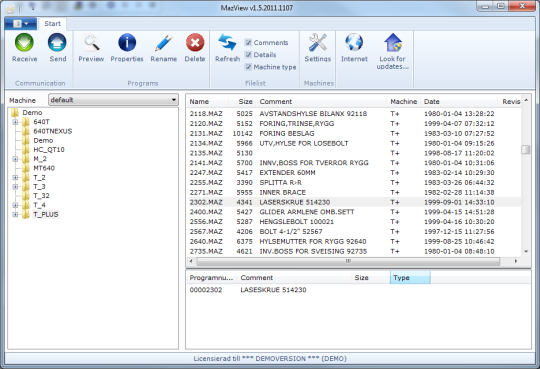The height and width of the screenshot is (369, 540).
Task: Click the Revis column header
Action: pos(511,102)
